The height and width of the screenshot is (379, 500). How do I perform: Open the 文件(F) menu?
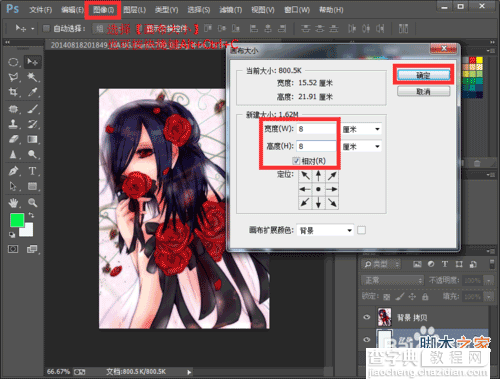coord(40,10)
